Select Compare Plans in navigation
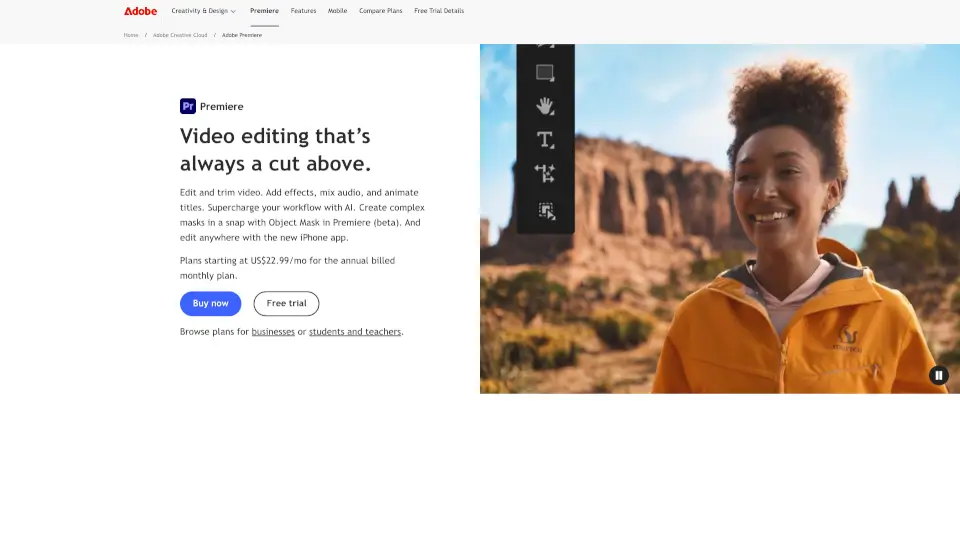The height and width of the screenshot is (540, 960). pyautogui.click(x=381, y=11)
